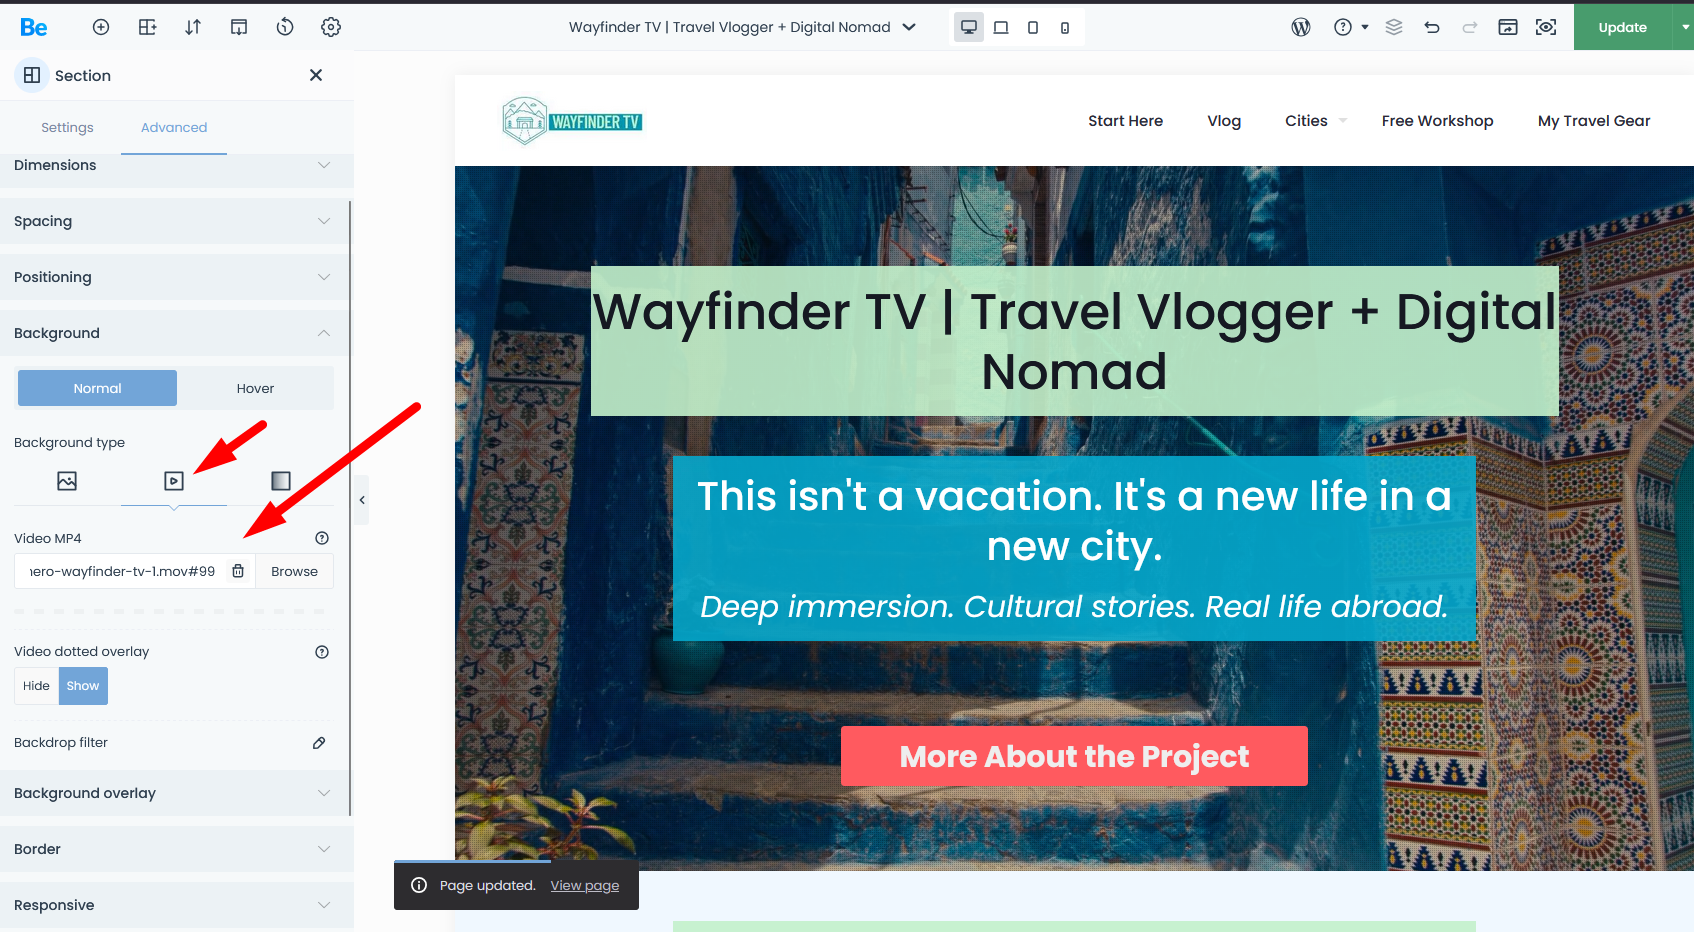Choose video background type icon
The image size is (1694, 932).
click(x=174, y=481)
